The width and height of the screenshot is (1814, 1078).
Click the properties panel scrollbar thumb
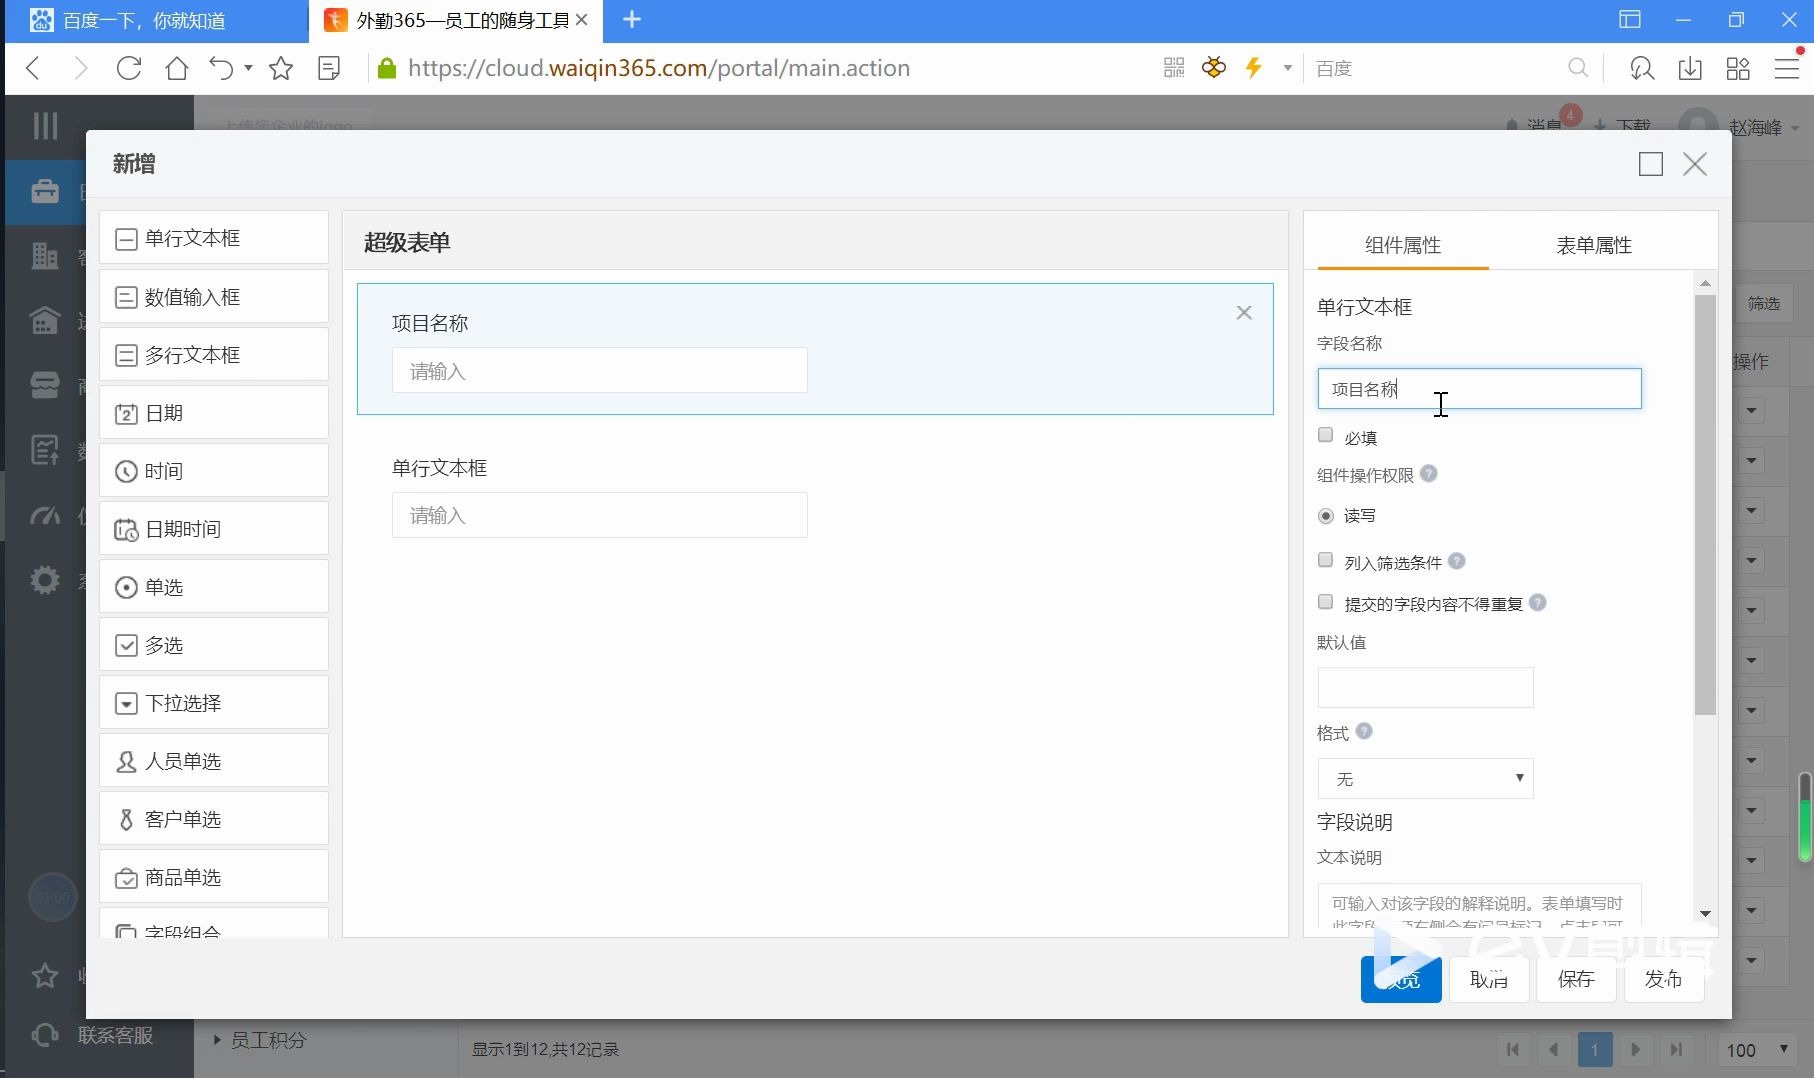click(x=1705, y=505)
